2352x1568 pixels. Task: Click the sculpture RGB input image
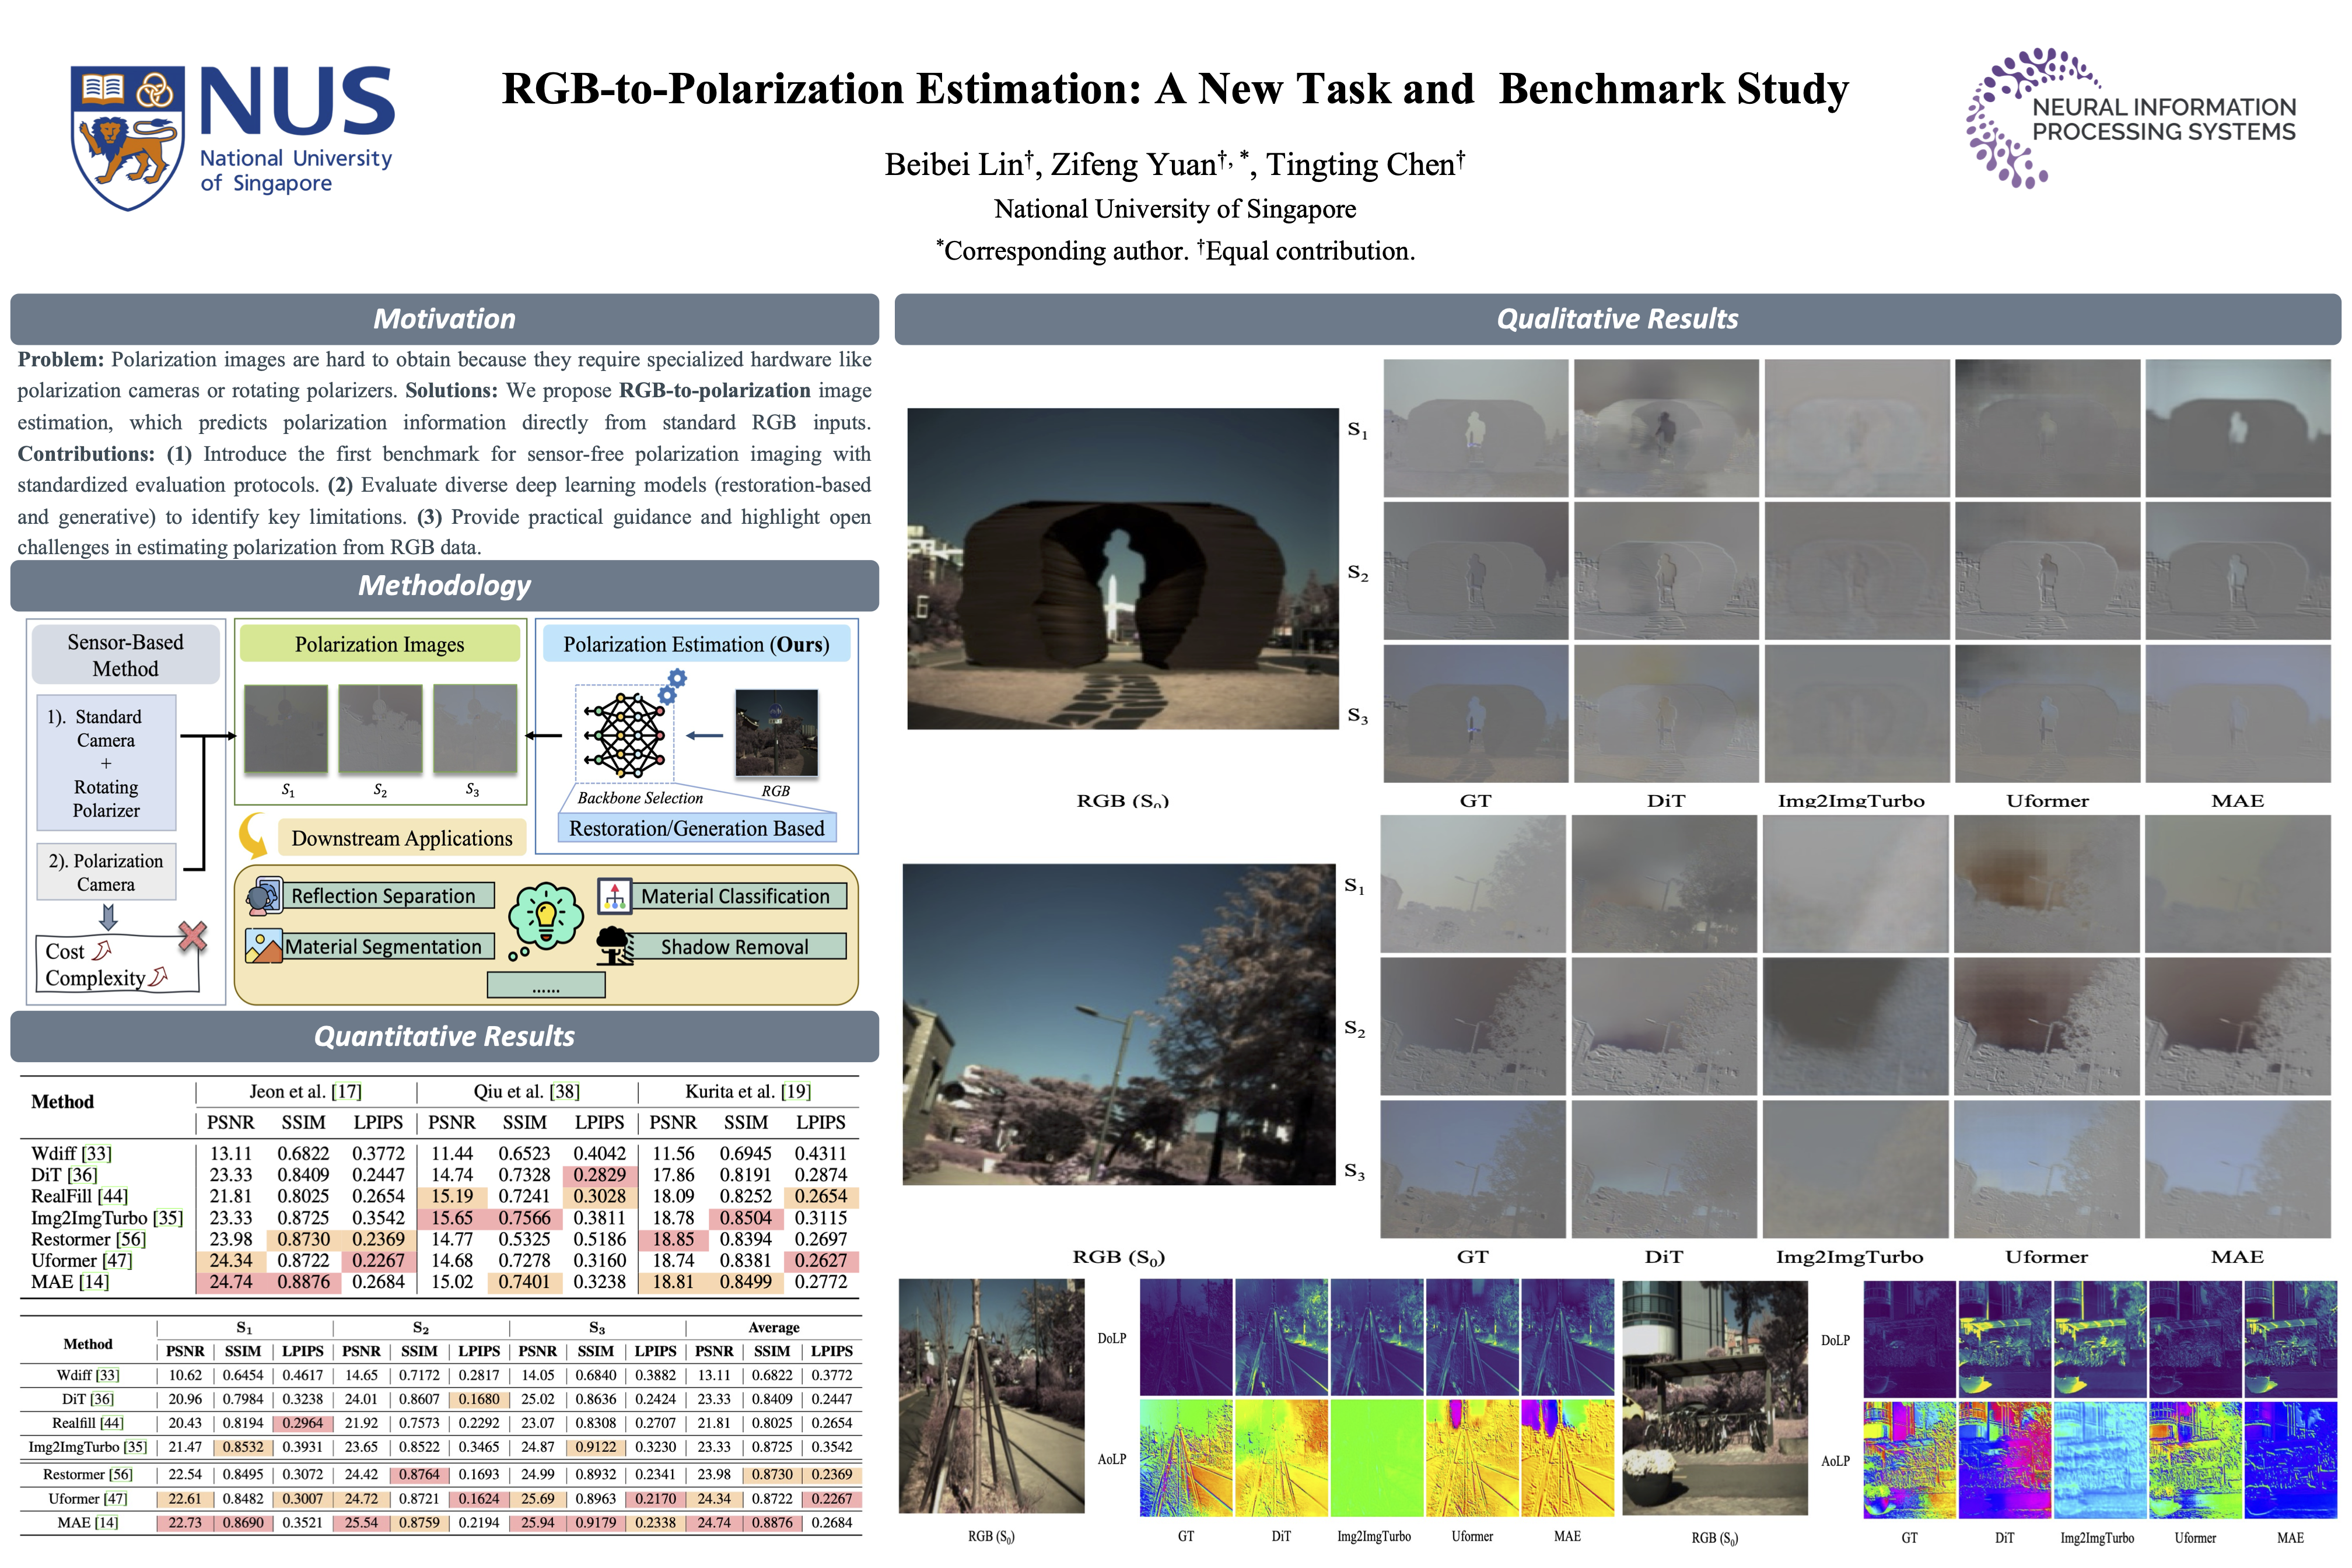click(x=1122, y=568)
